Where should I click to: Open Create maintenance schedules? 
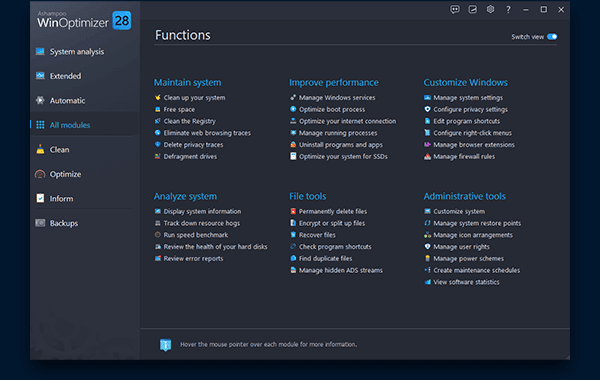point(477,271)
